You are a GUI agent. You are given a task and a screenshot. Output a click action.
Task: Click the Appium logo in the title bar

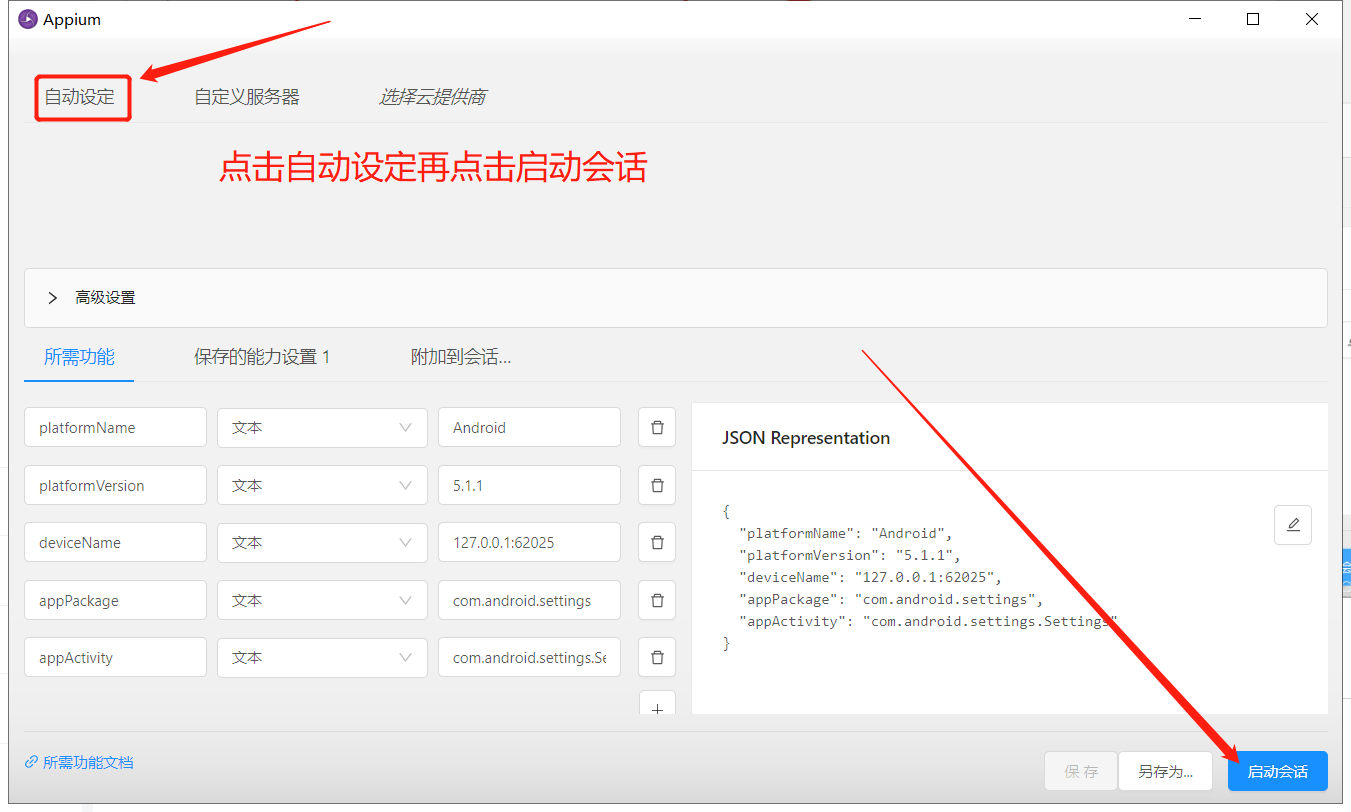tap(27, 19)
